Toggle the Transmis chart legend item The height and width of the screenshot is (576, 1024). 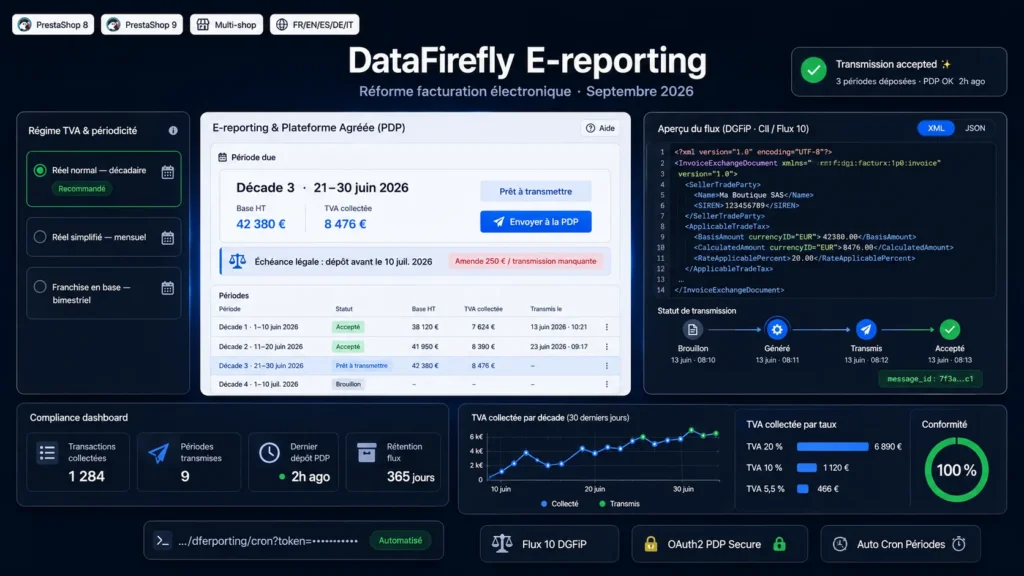click(x=619, y=504)
